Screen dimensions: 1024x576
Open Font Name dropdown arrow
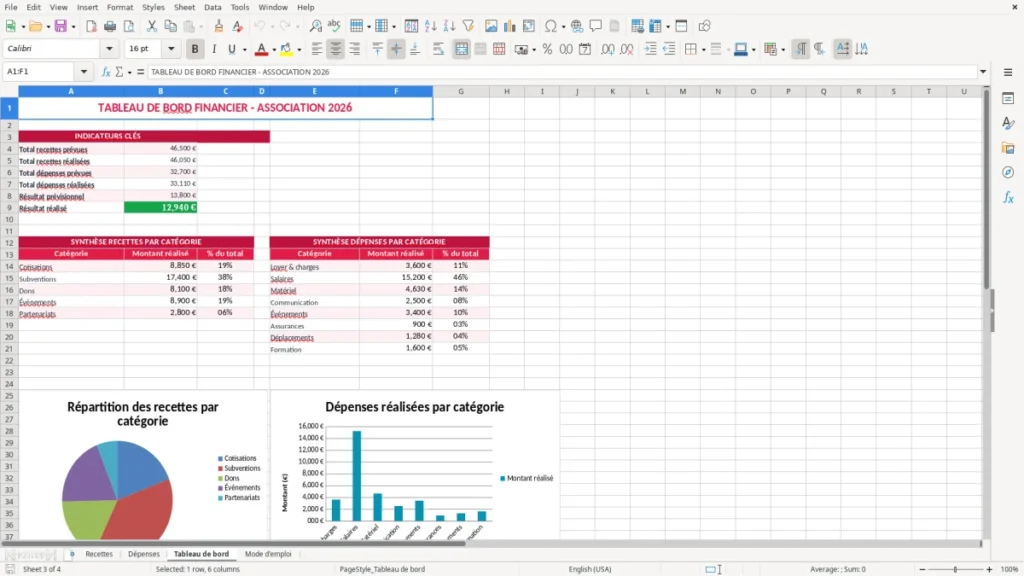click(109, 48)
